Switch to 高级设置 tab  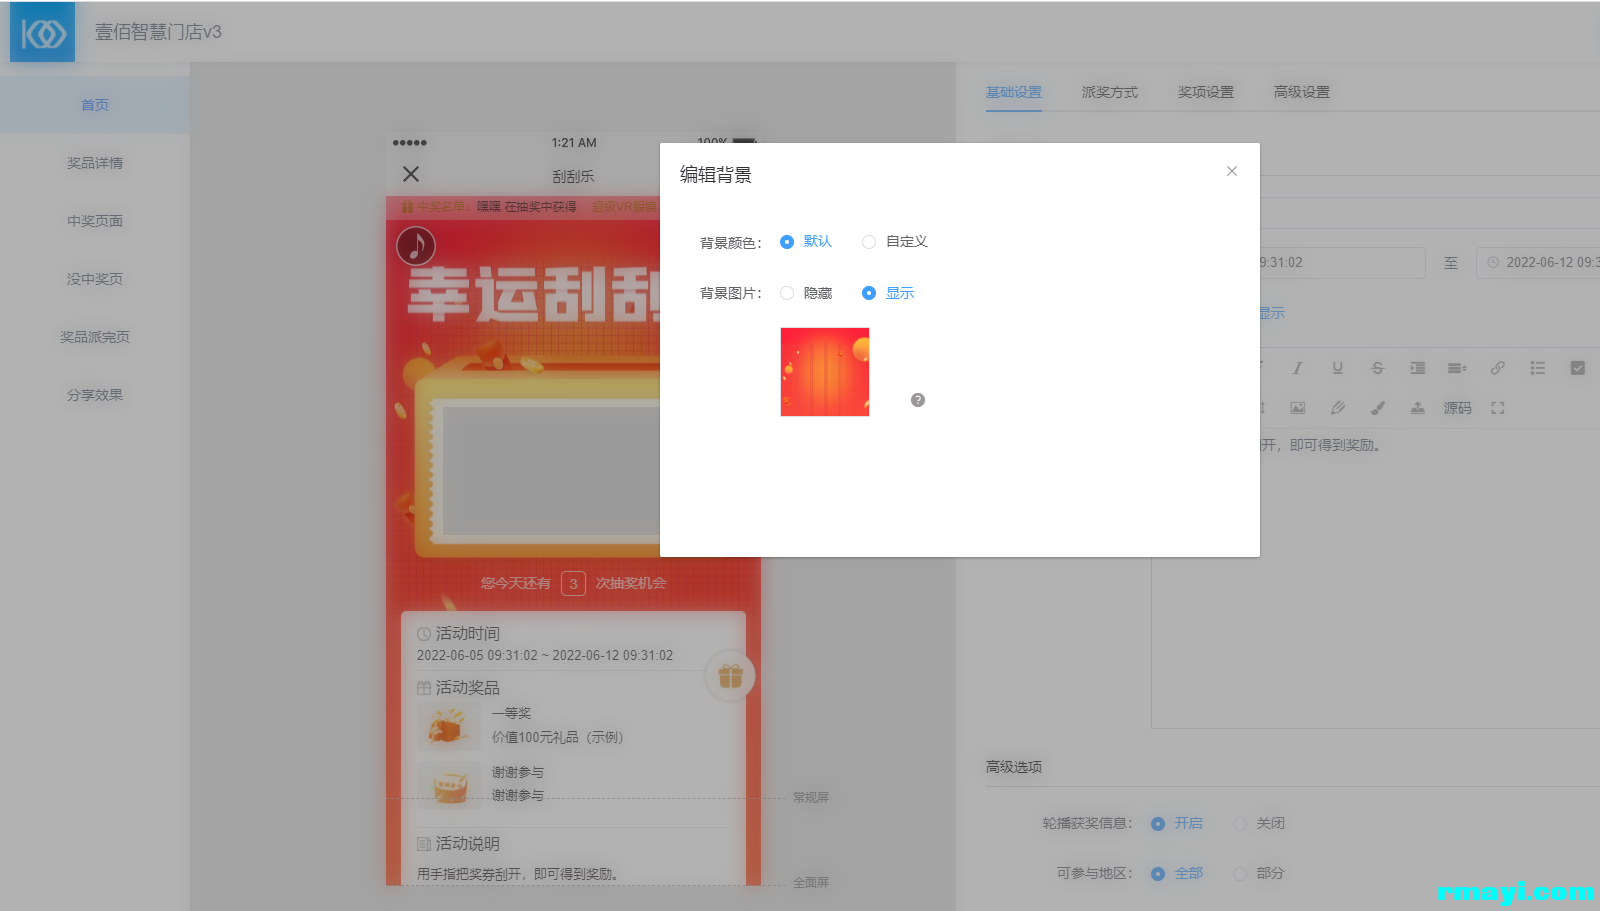[1302, 92]
